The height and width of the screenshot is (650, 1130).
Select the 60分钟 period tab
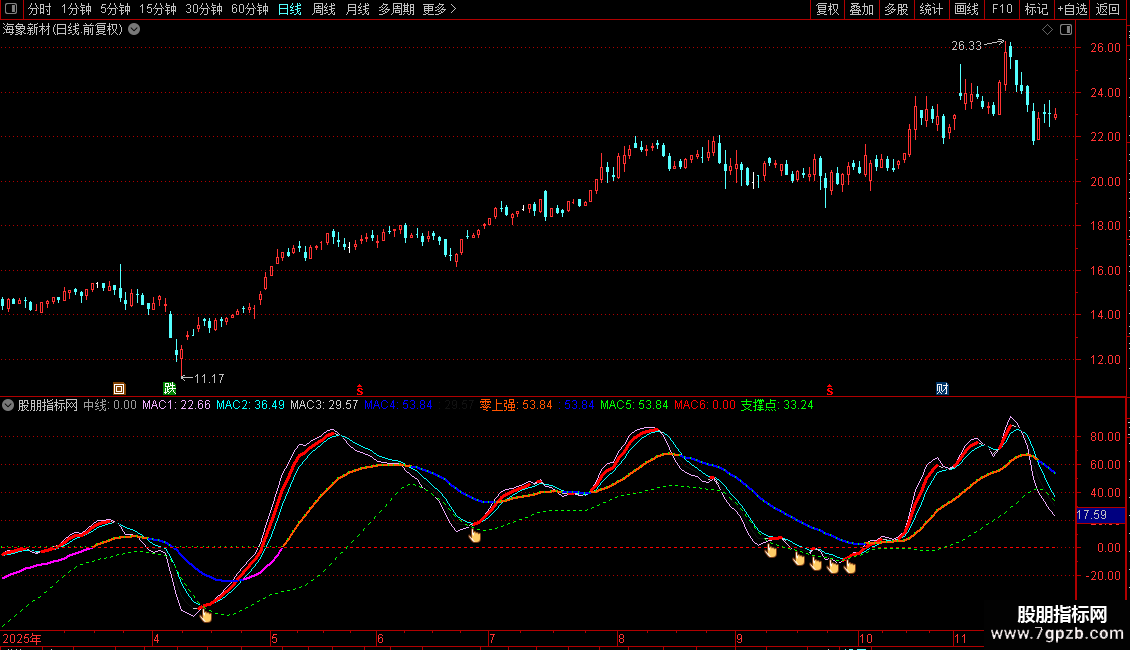pyautogui.click(x=249, y=10)
